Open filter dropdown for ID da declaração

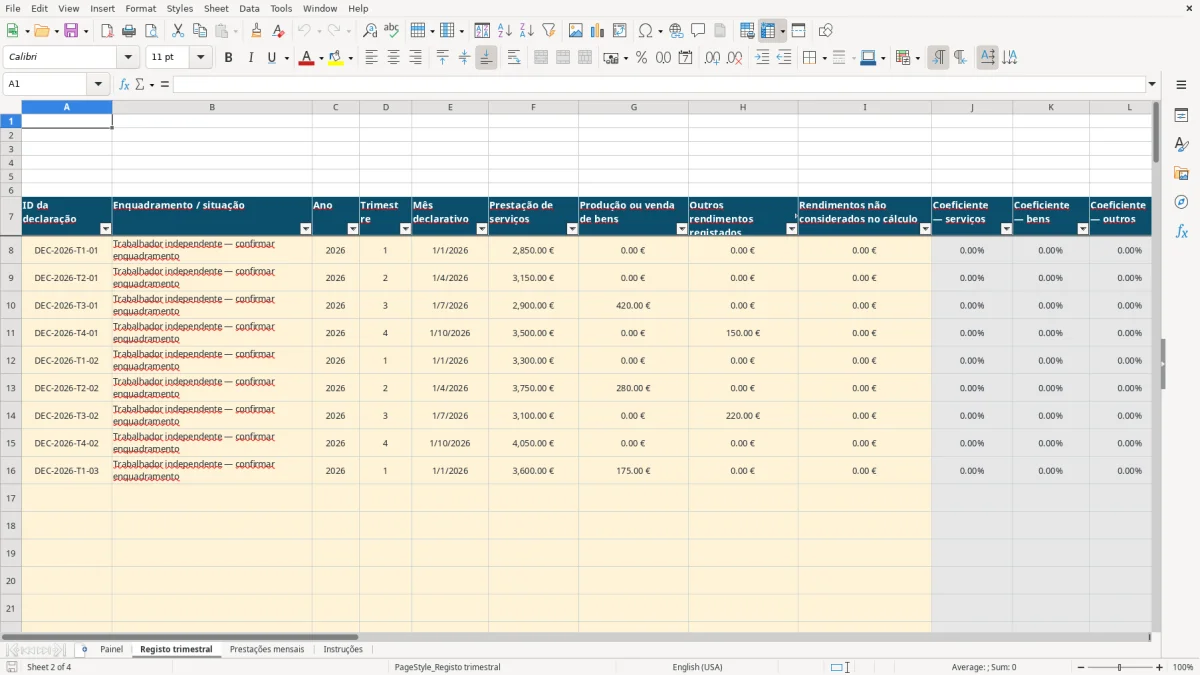click(105, 229)
